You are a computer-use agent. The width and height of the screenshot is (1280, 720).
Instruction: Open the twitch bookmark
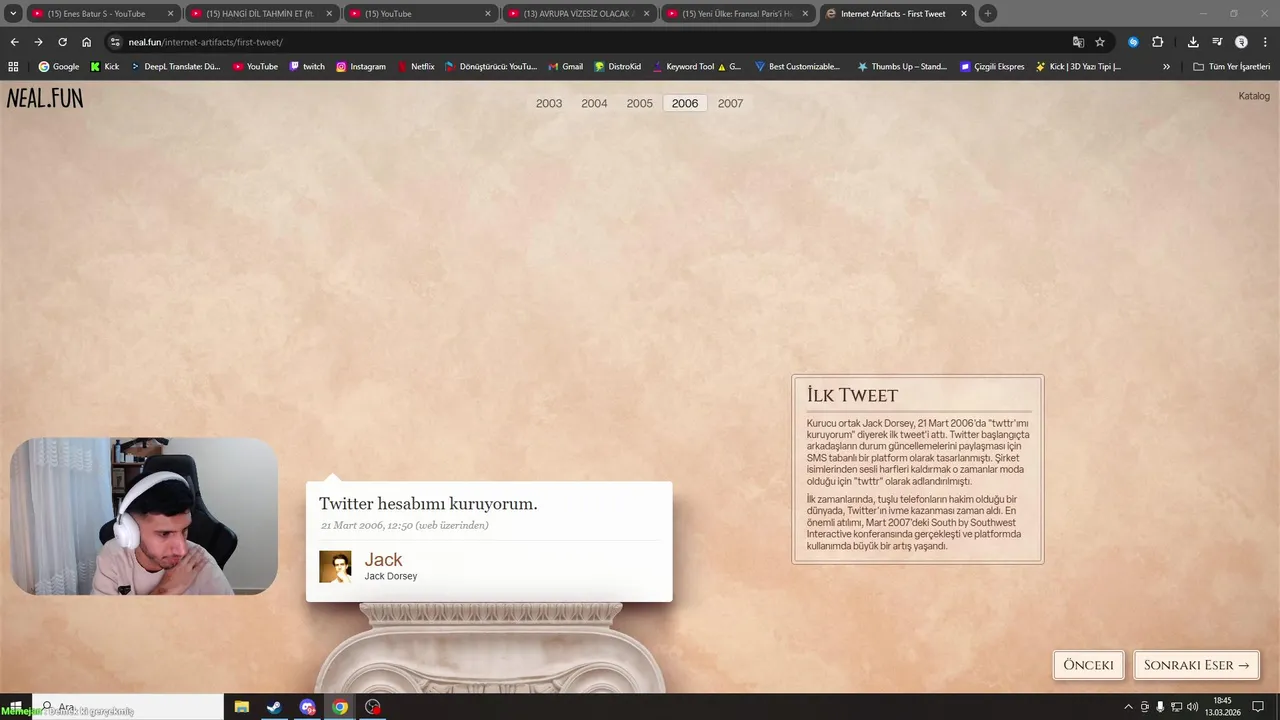(307, 67)
